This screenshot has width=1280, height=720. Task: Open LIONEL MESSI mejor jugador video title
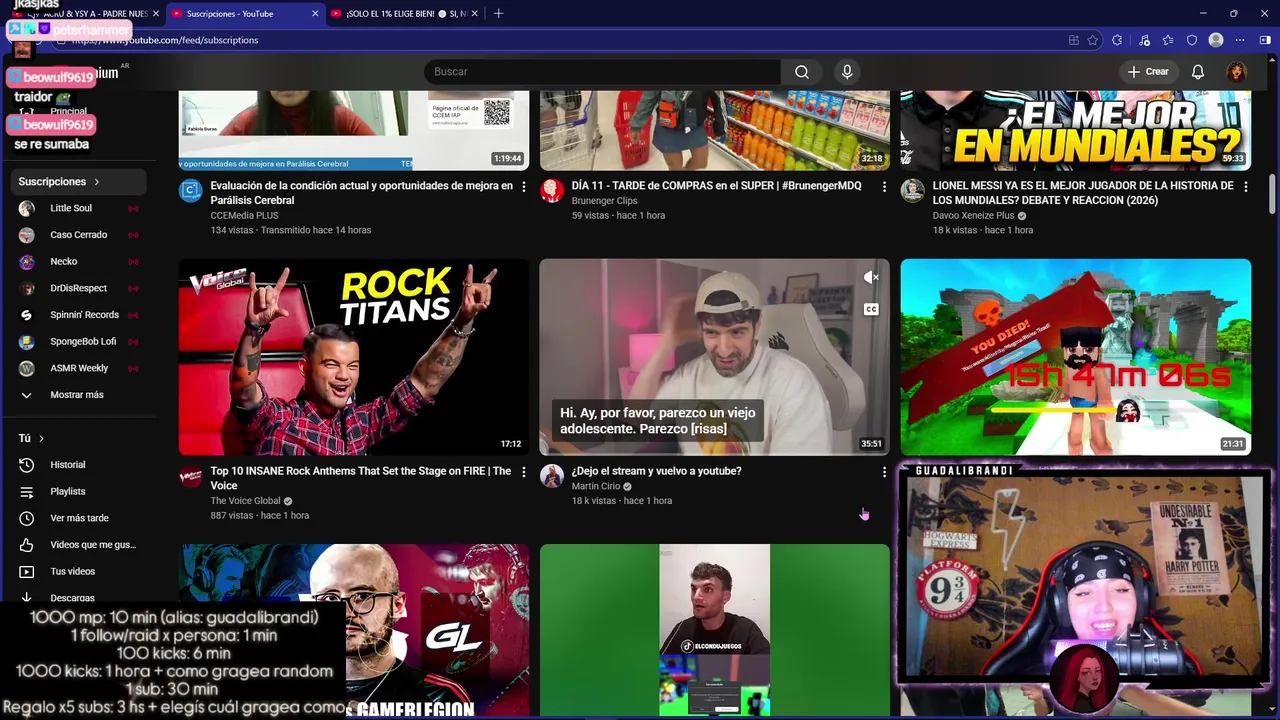coord(1082,193)
